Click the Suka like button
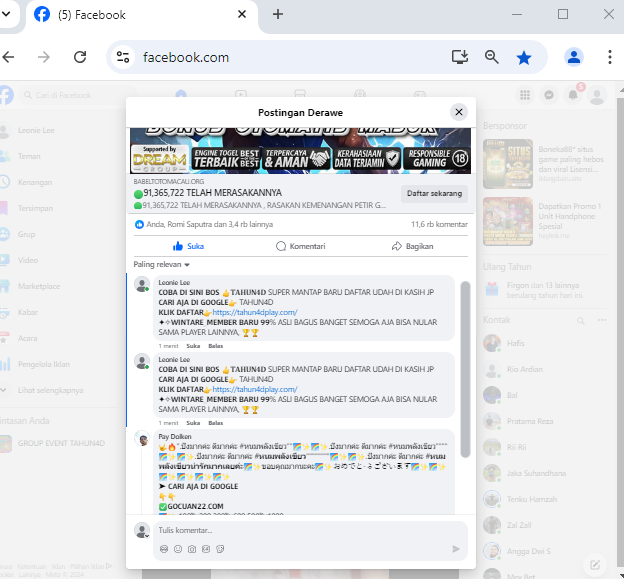This screenshot has width=624, height=579. click(189, 246)
